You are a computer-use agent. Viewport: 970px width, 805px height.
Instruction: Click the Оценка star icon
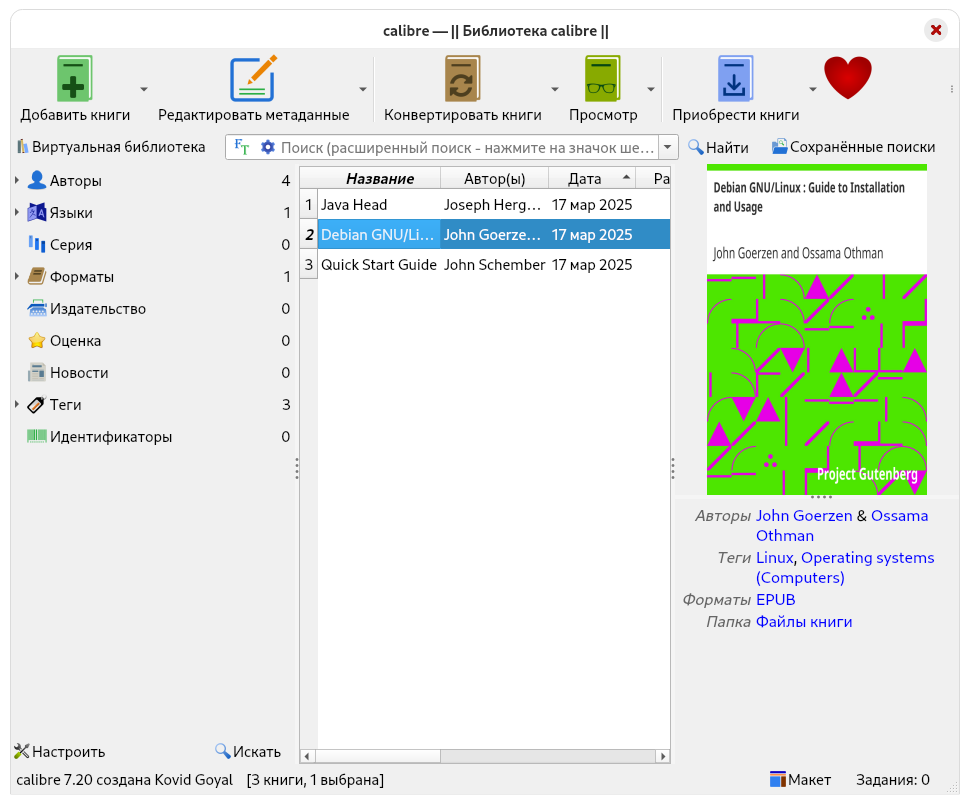pyautogui.click(x=37, y=340)
